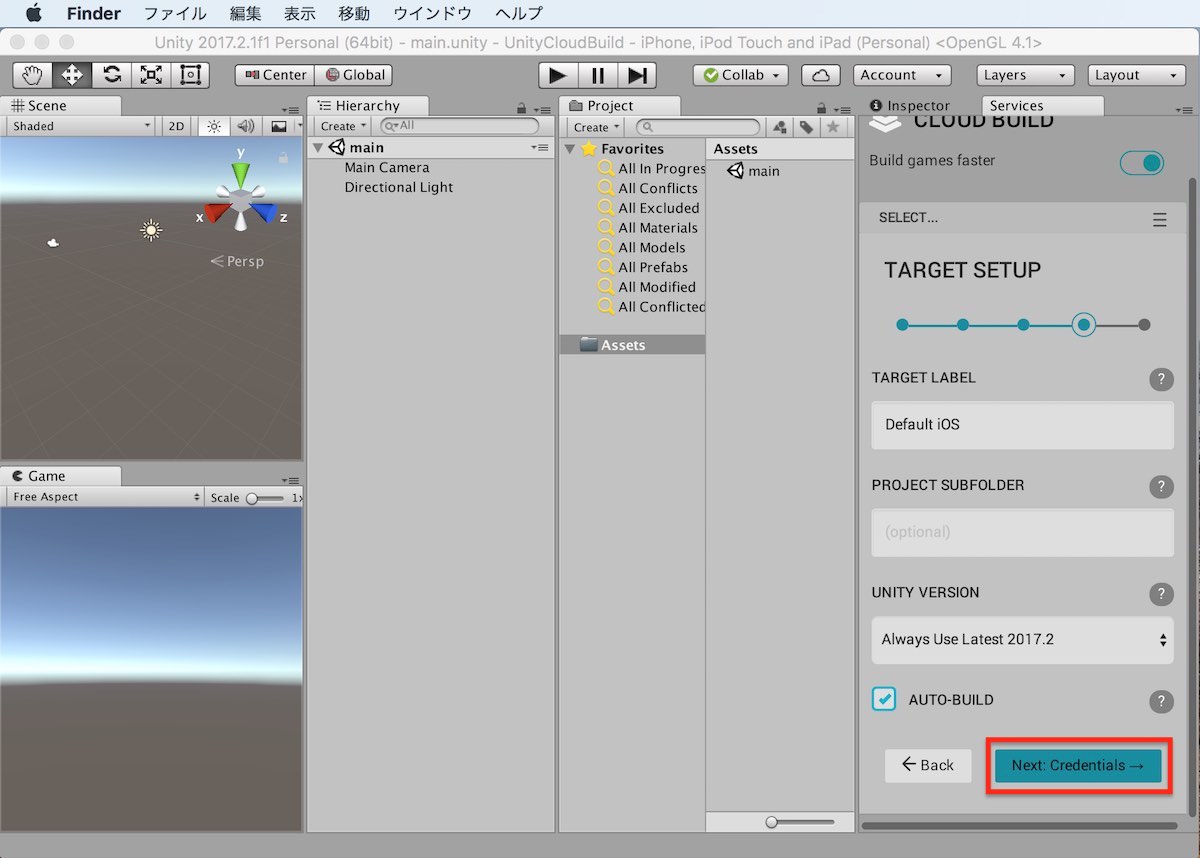1200x858 pixels.
Task: Open the Shaded draw mode dropdown
Action: click(79, 126)
